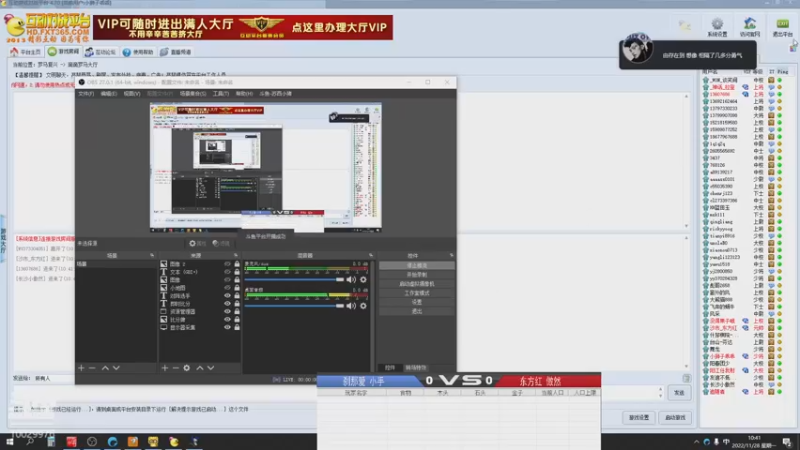Open Edge browser from taskbar
The height and width of the screenshot is (450, 800).
(x=112, y=442)
